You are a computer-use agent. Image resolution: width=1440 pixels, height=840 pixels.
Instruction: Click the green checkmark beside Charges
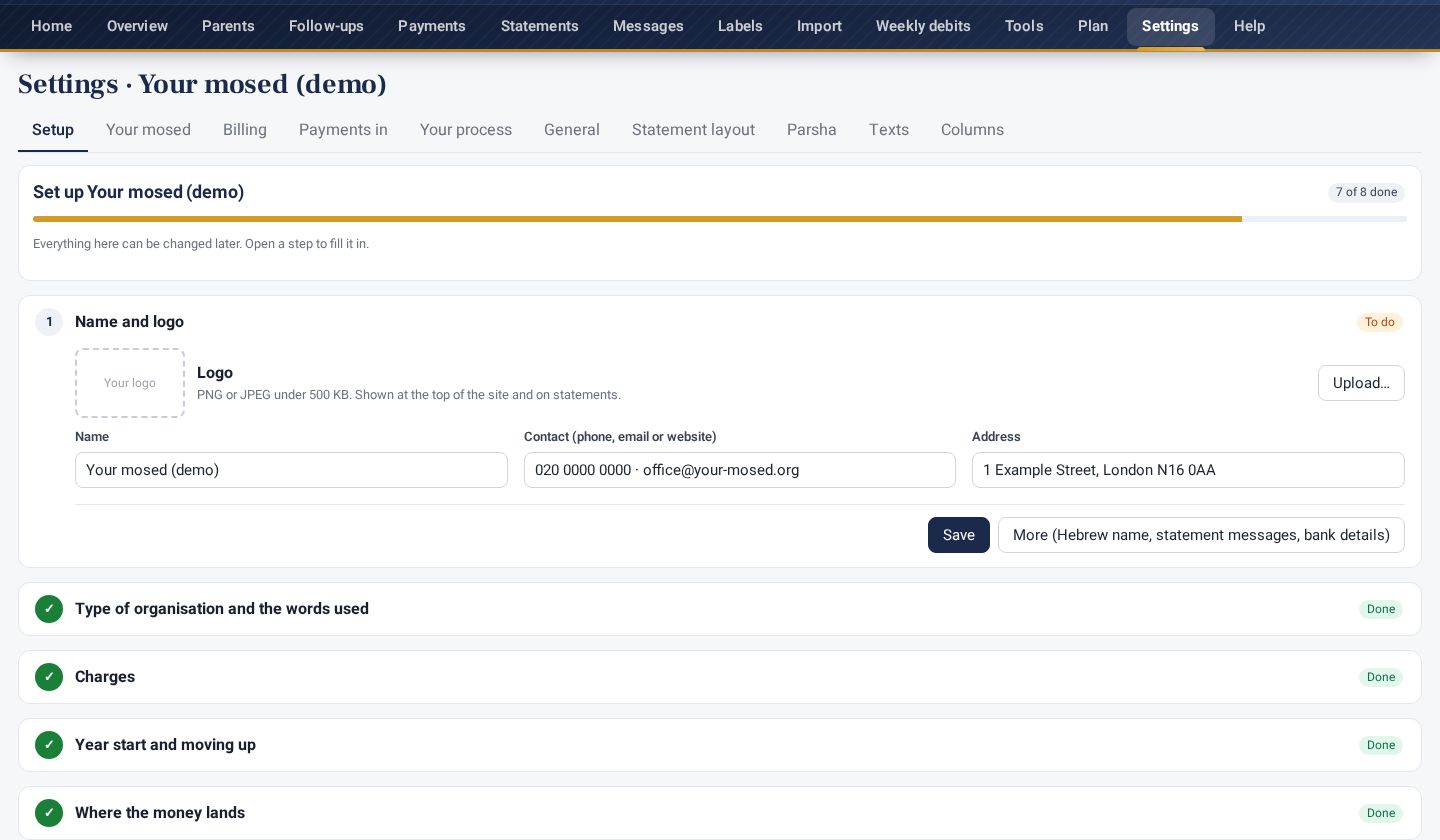49,677
